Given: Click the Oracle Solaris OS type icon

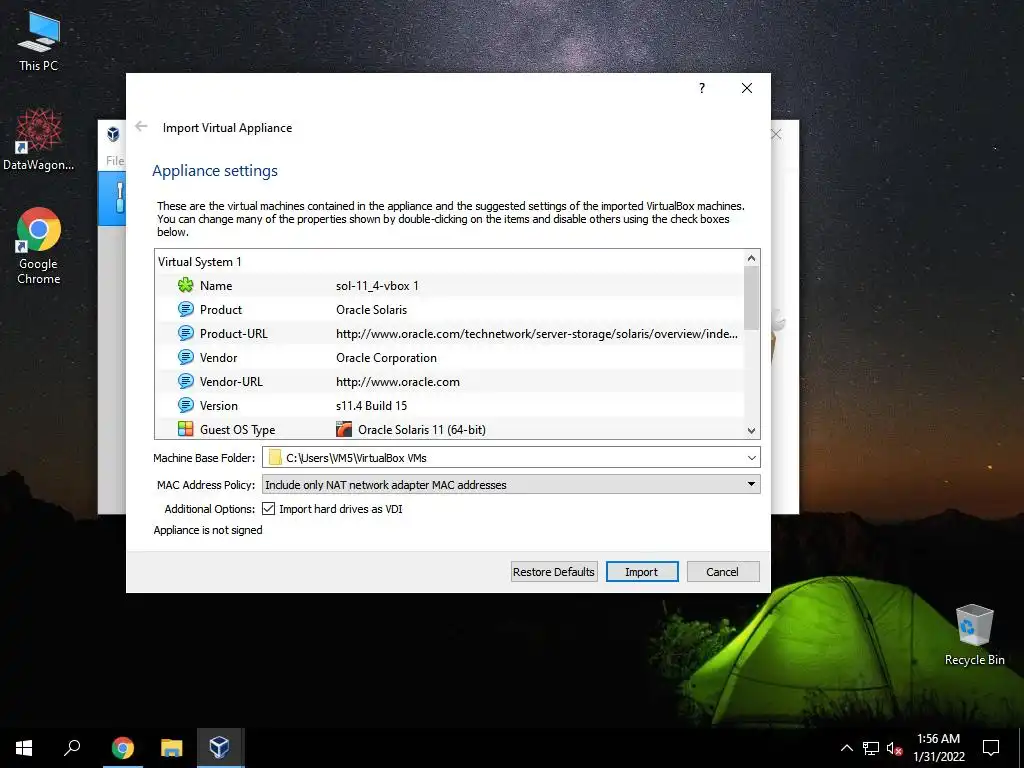Looking at the screenshot, I should tap(344, 429).
